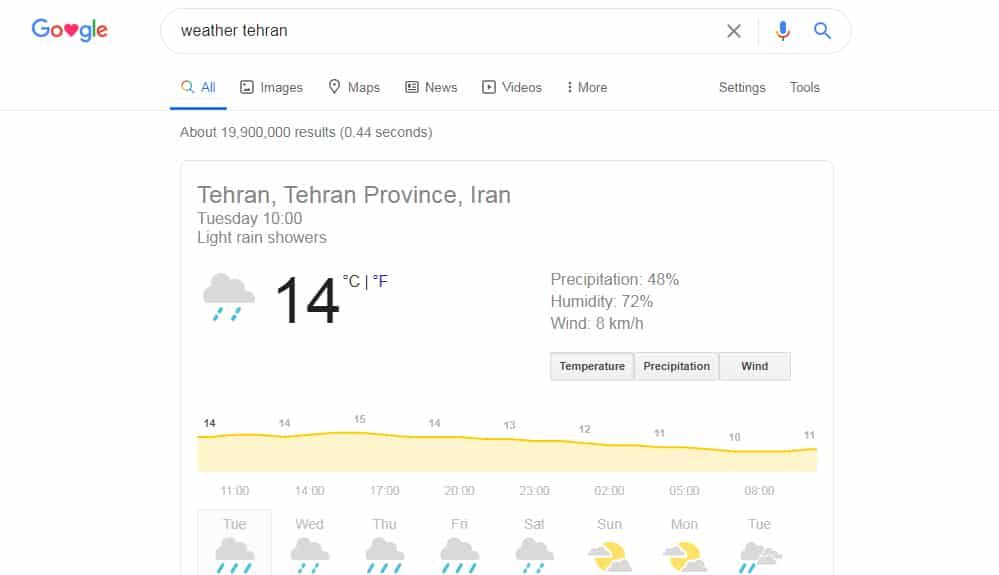Clear the search box with X icon
This screenshot has width=999, height=575.
point(734,31)
